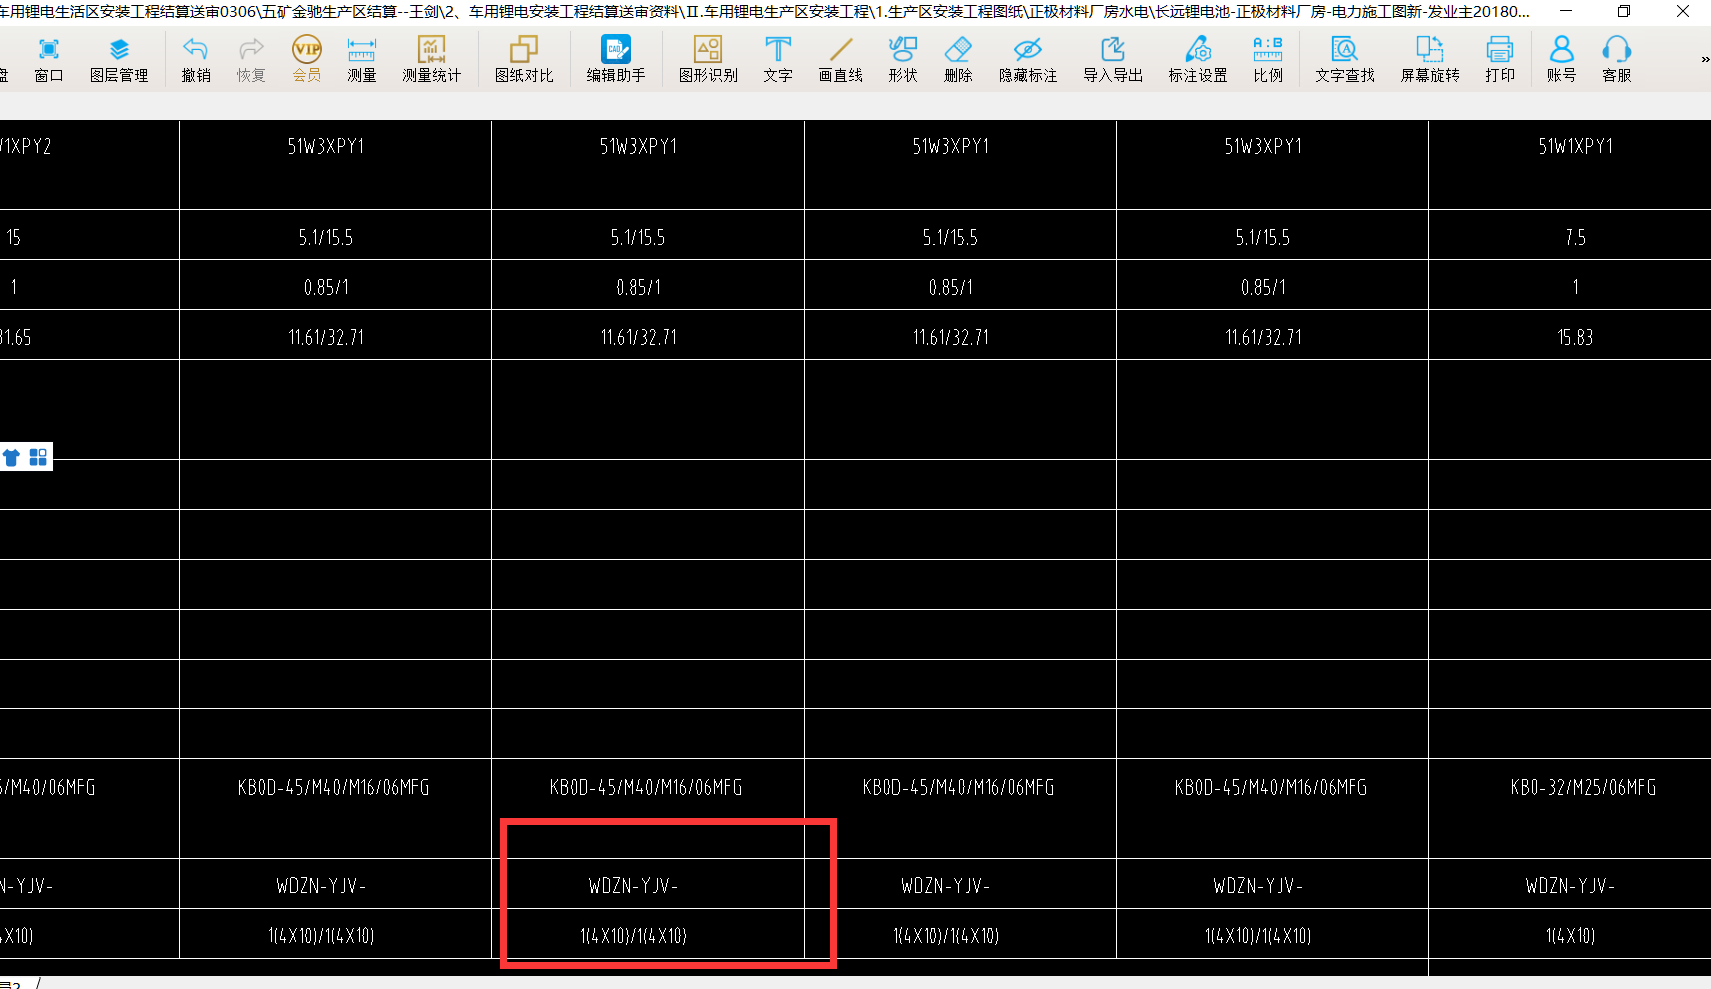Select the 画直线 draw line tool
This screenshot has width=1711, height=989.
[840, 59]
